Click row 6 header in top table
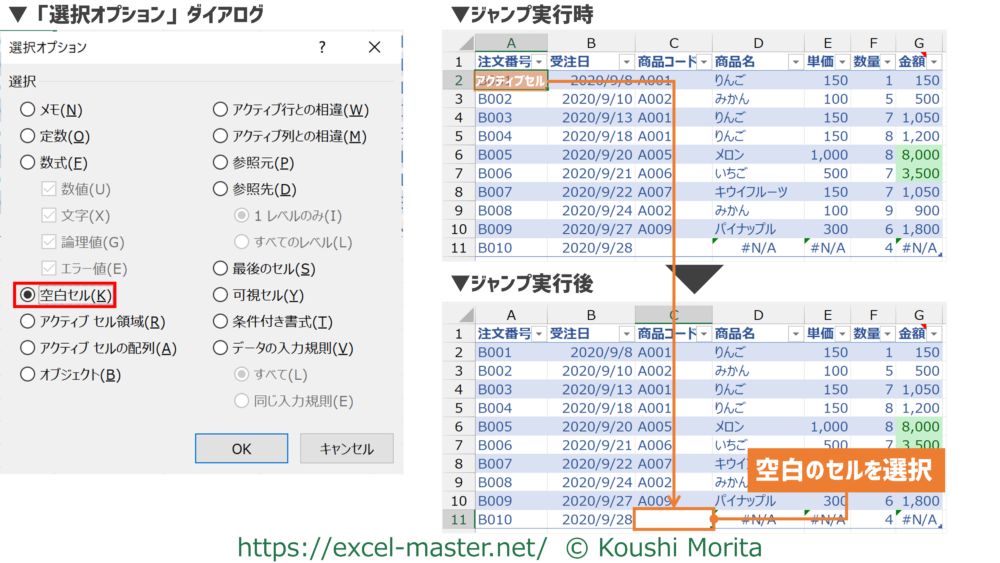Screen dimensions: 1000x563 point(458,155)
